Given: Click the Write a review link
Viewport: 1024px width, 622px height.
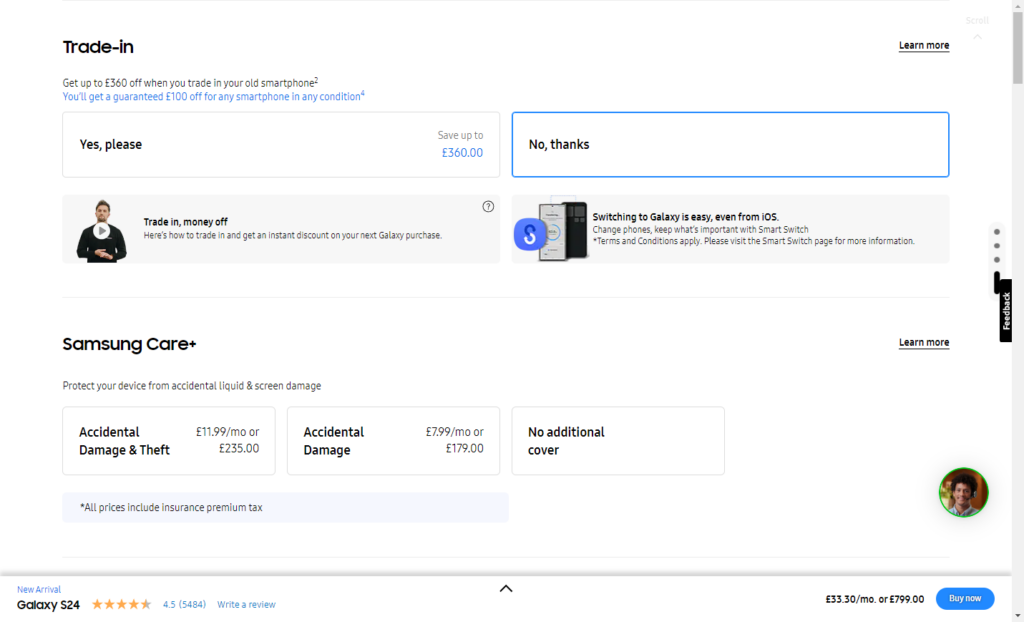Looking at the screenshot, I should pos(246,605).
